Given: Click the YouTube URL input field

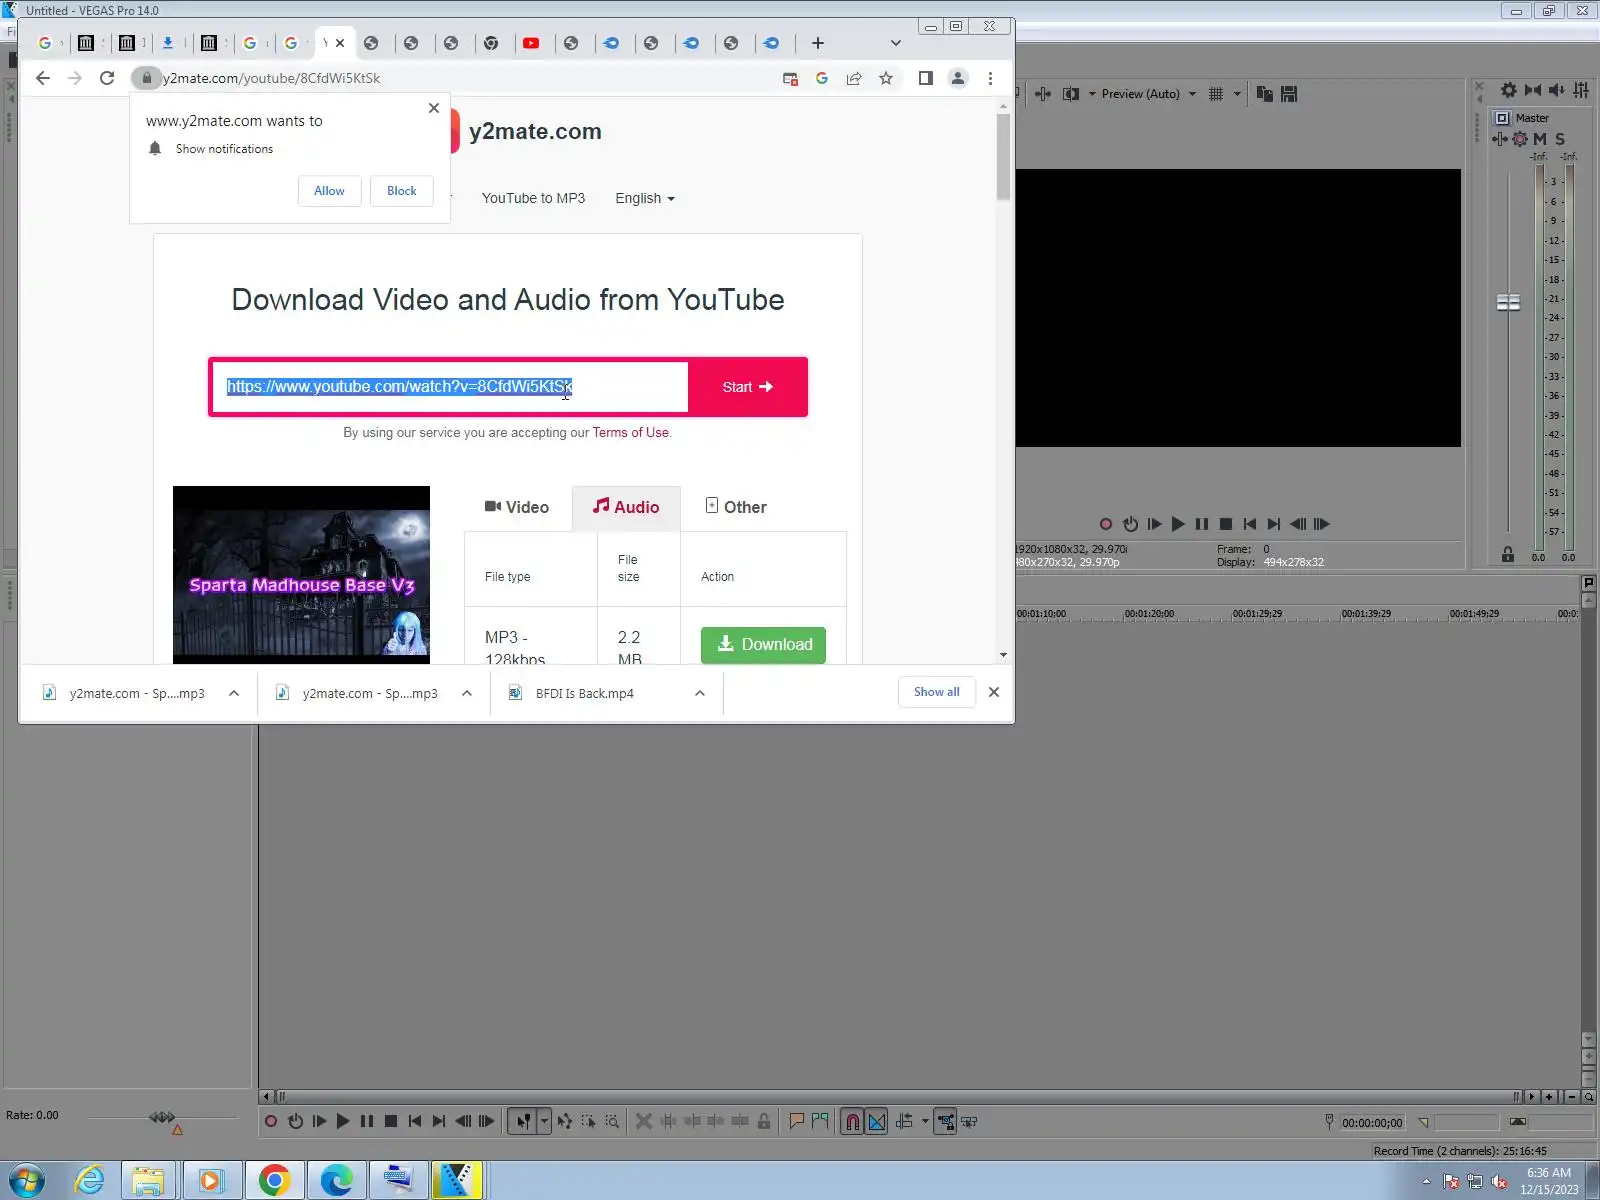Looking at the screenshot, I should tap(450, 387).
